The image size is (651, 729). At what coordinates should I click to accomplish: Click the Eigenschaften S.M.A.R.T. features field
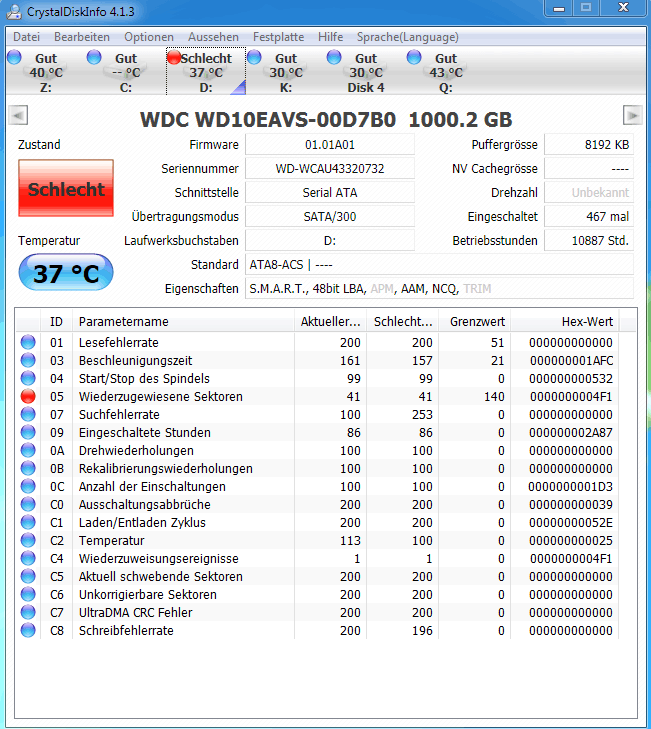point(439,289)
